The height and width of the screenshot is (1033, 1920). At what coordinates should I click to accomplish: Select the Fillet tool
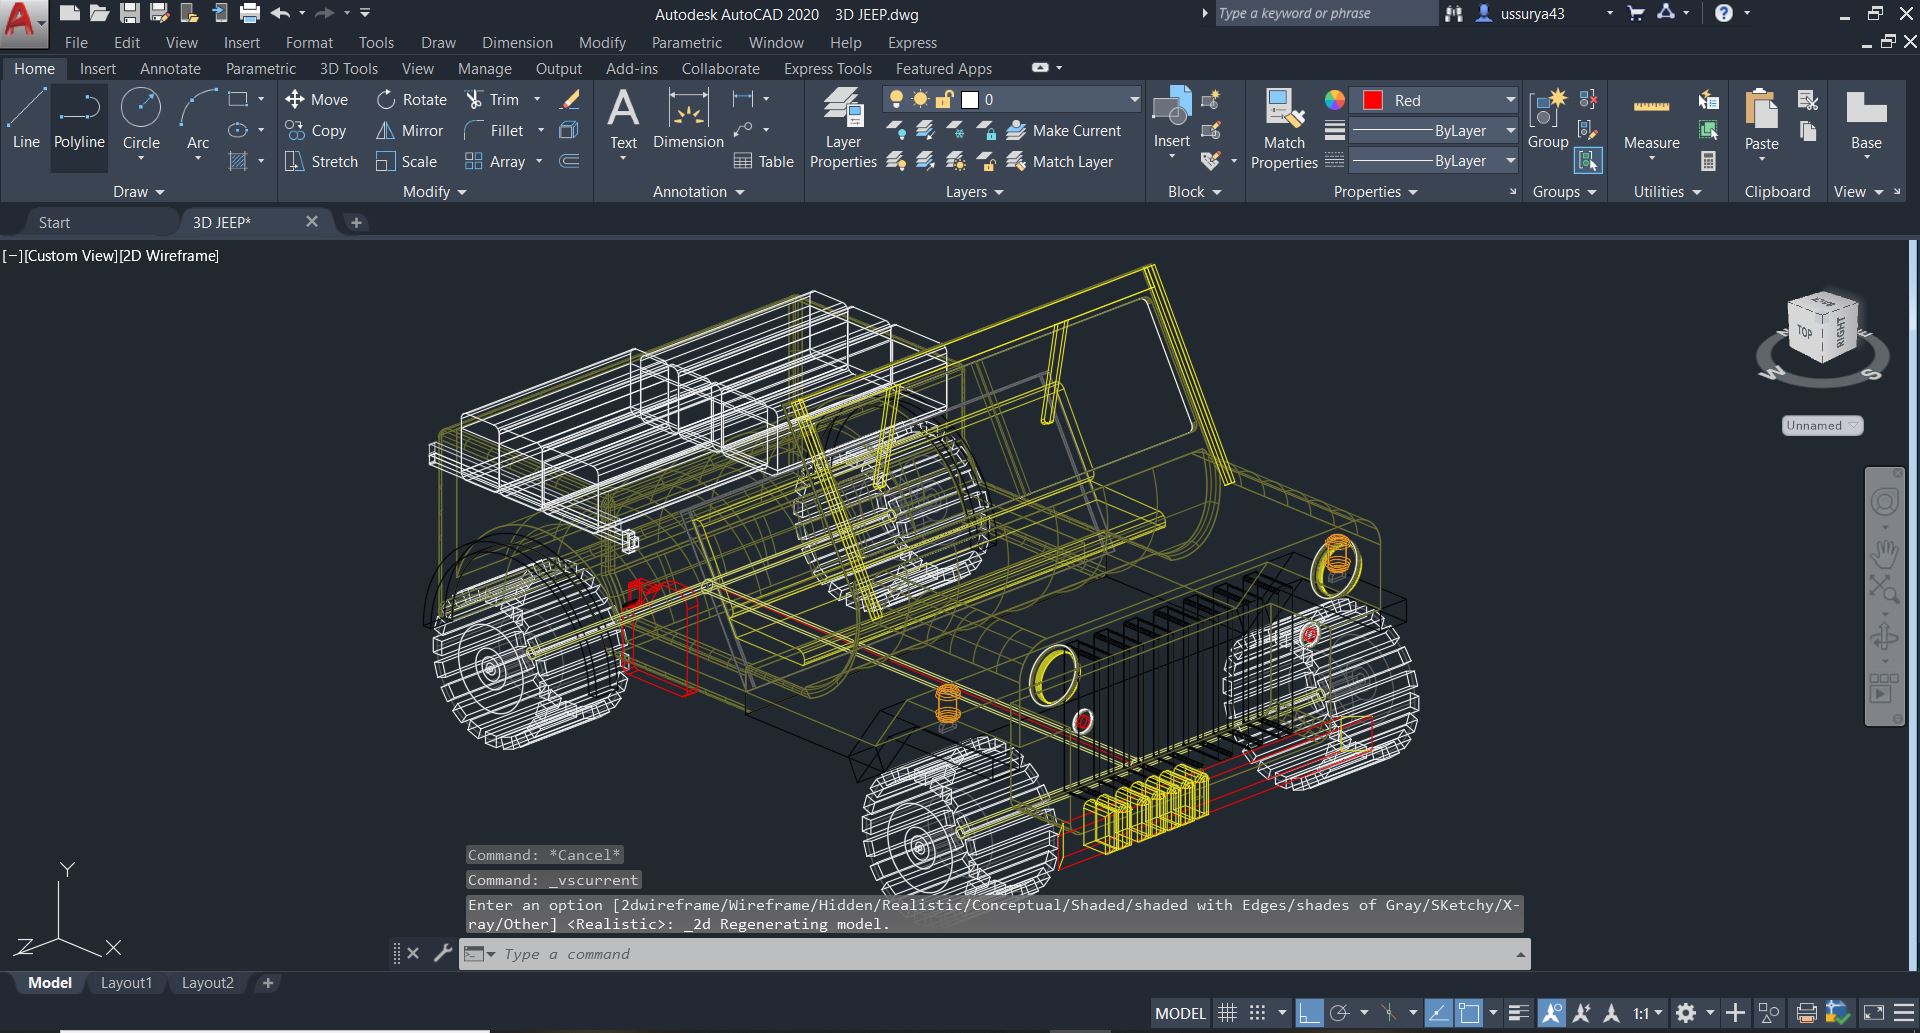coord(495,130)
